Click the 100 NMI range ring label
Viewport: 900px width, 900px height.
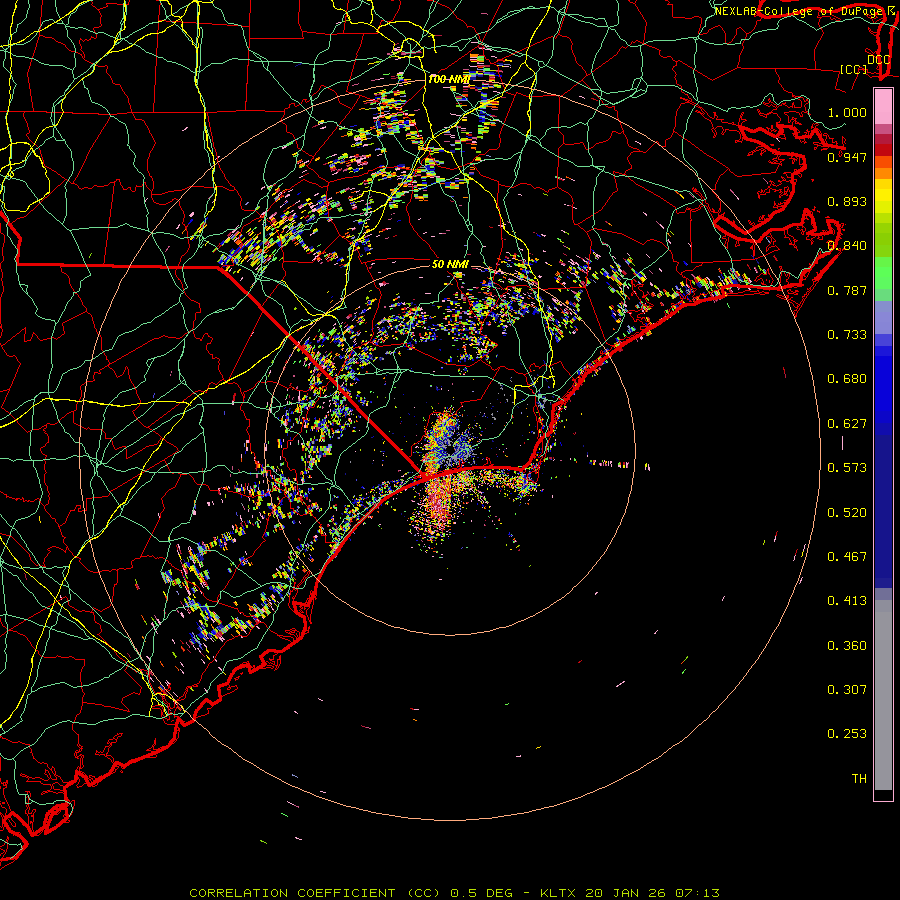pyautogui.click(x=449, y=79)
